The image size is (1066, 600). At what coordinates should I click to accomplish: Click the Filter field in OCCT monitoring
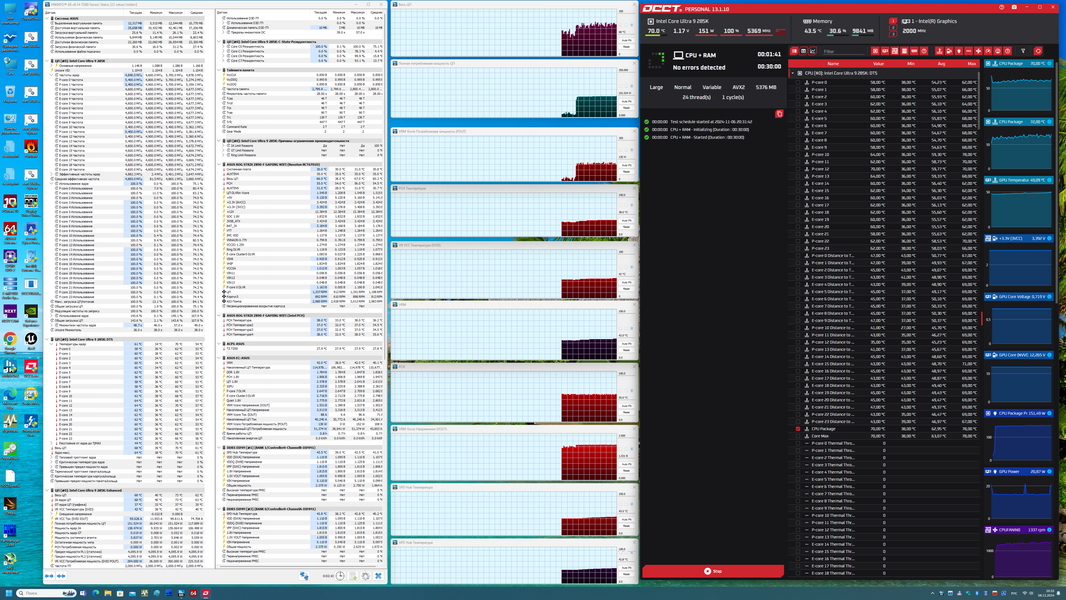point(843,52)
